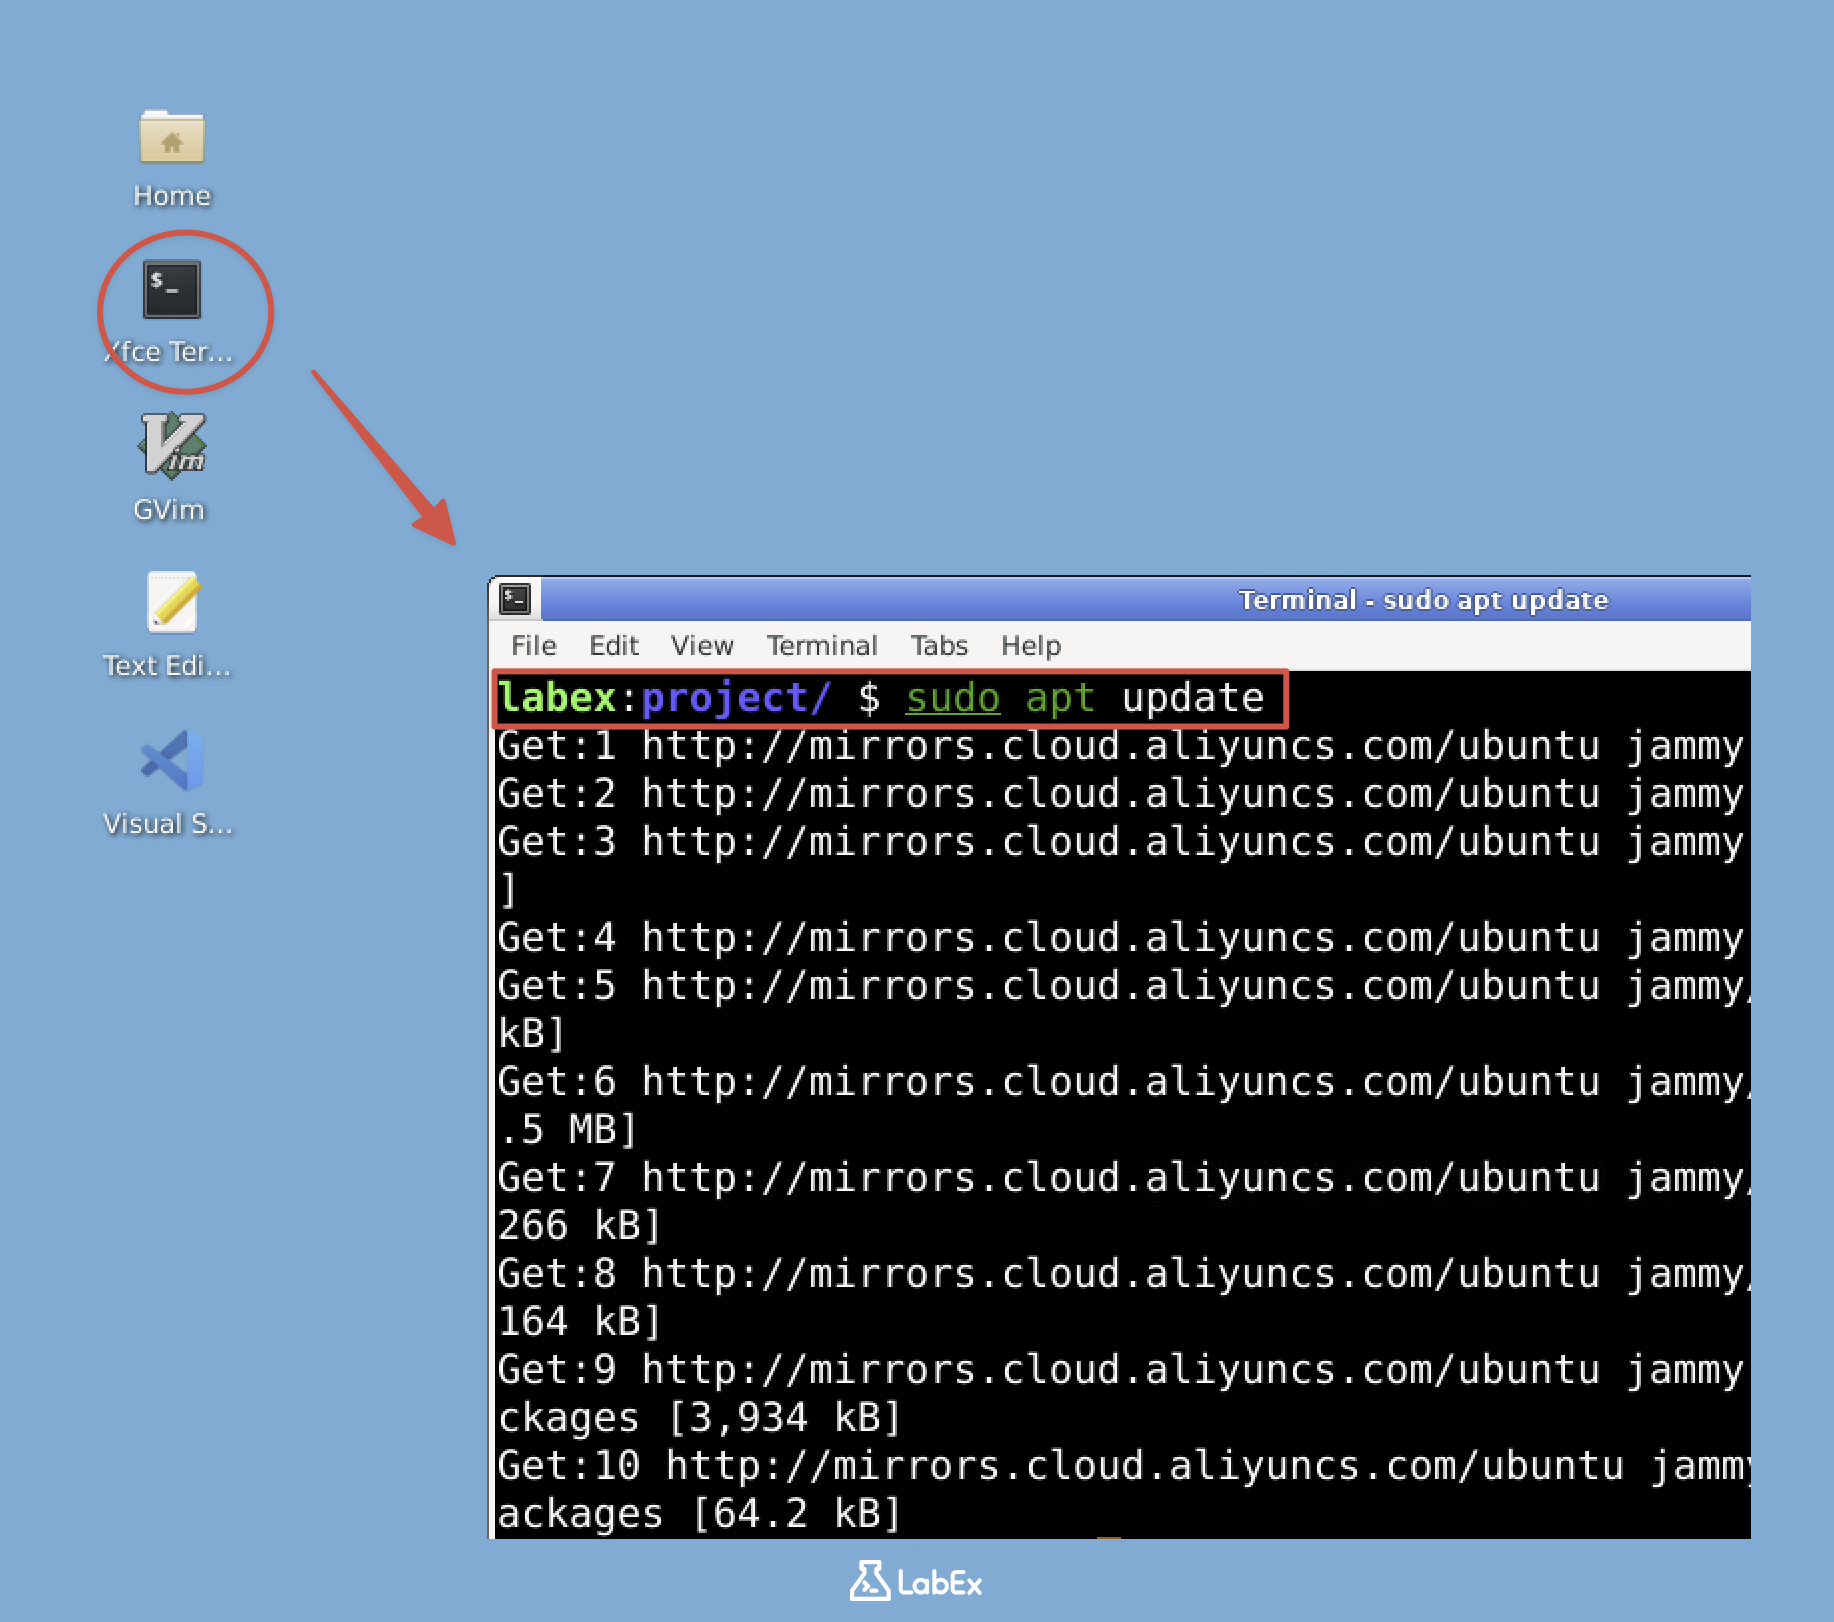Screen dimensions: 1834x1622
Task: Open the Help menu in the terminal
Action: coord(1029,645)
